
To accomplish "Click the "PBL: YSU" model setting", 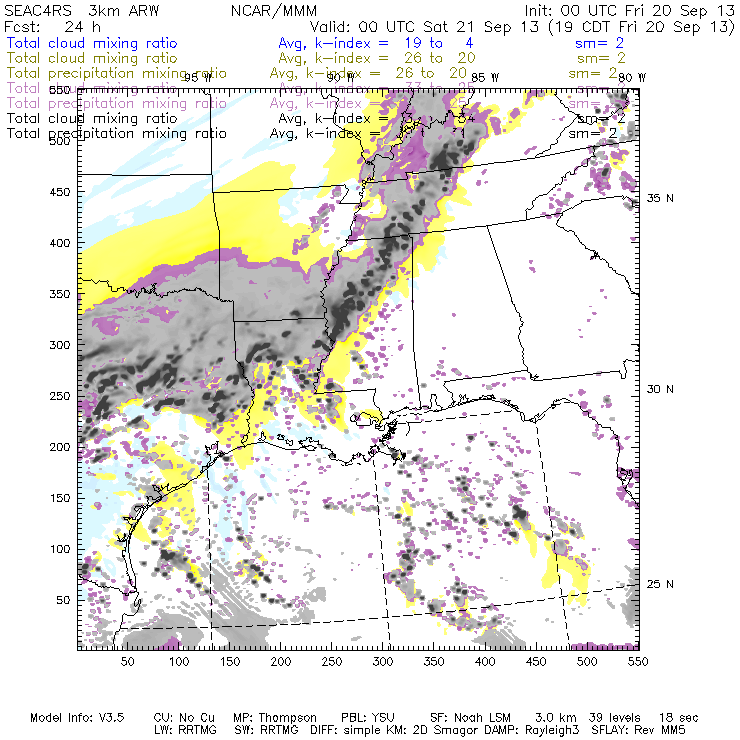I will (x=368, y=718).
